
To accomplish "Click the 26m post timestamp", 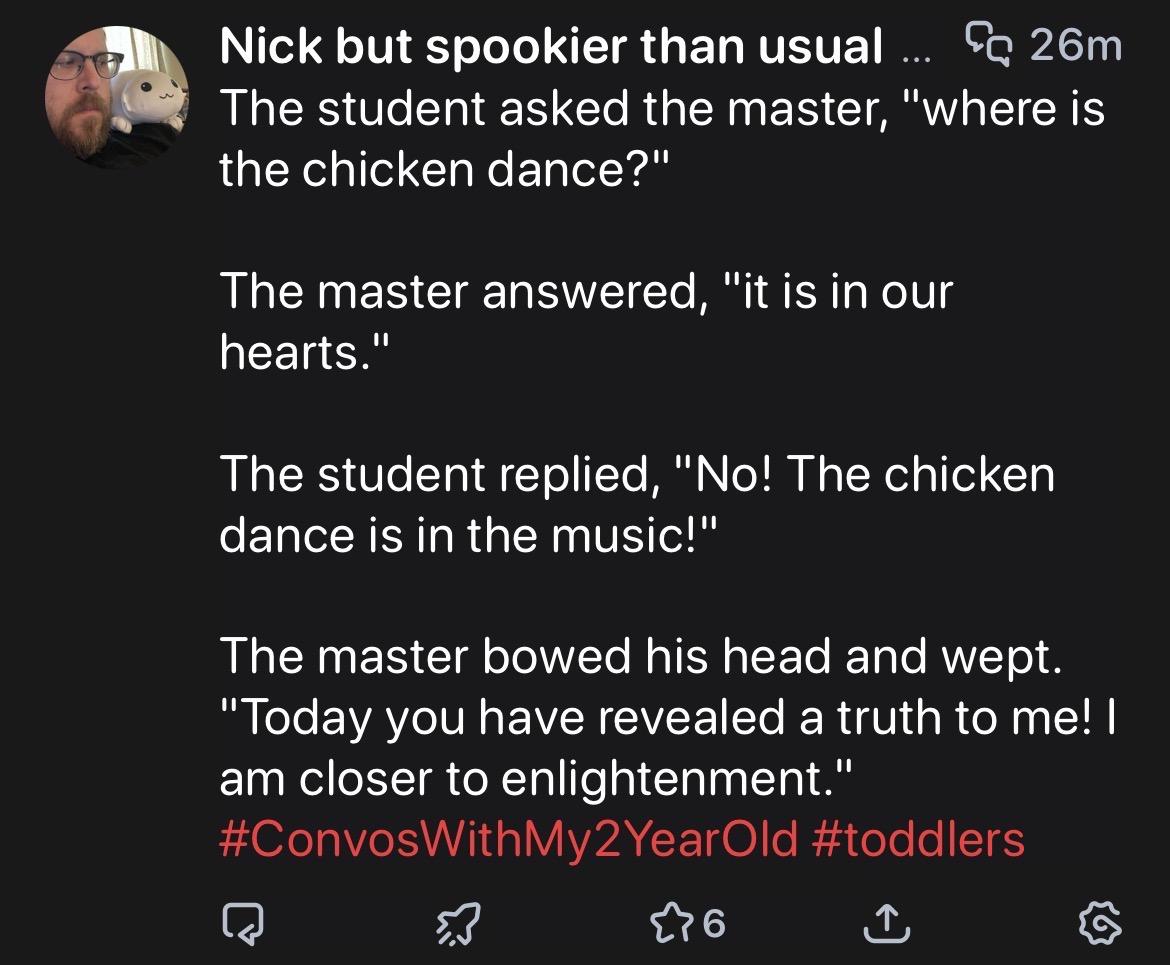I will click(1074, 46).
